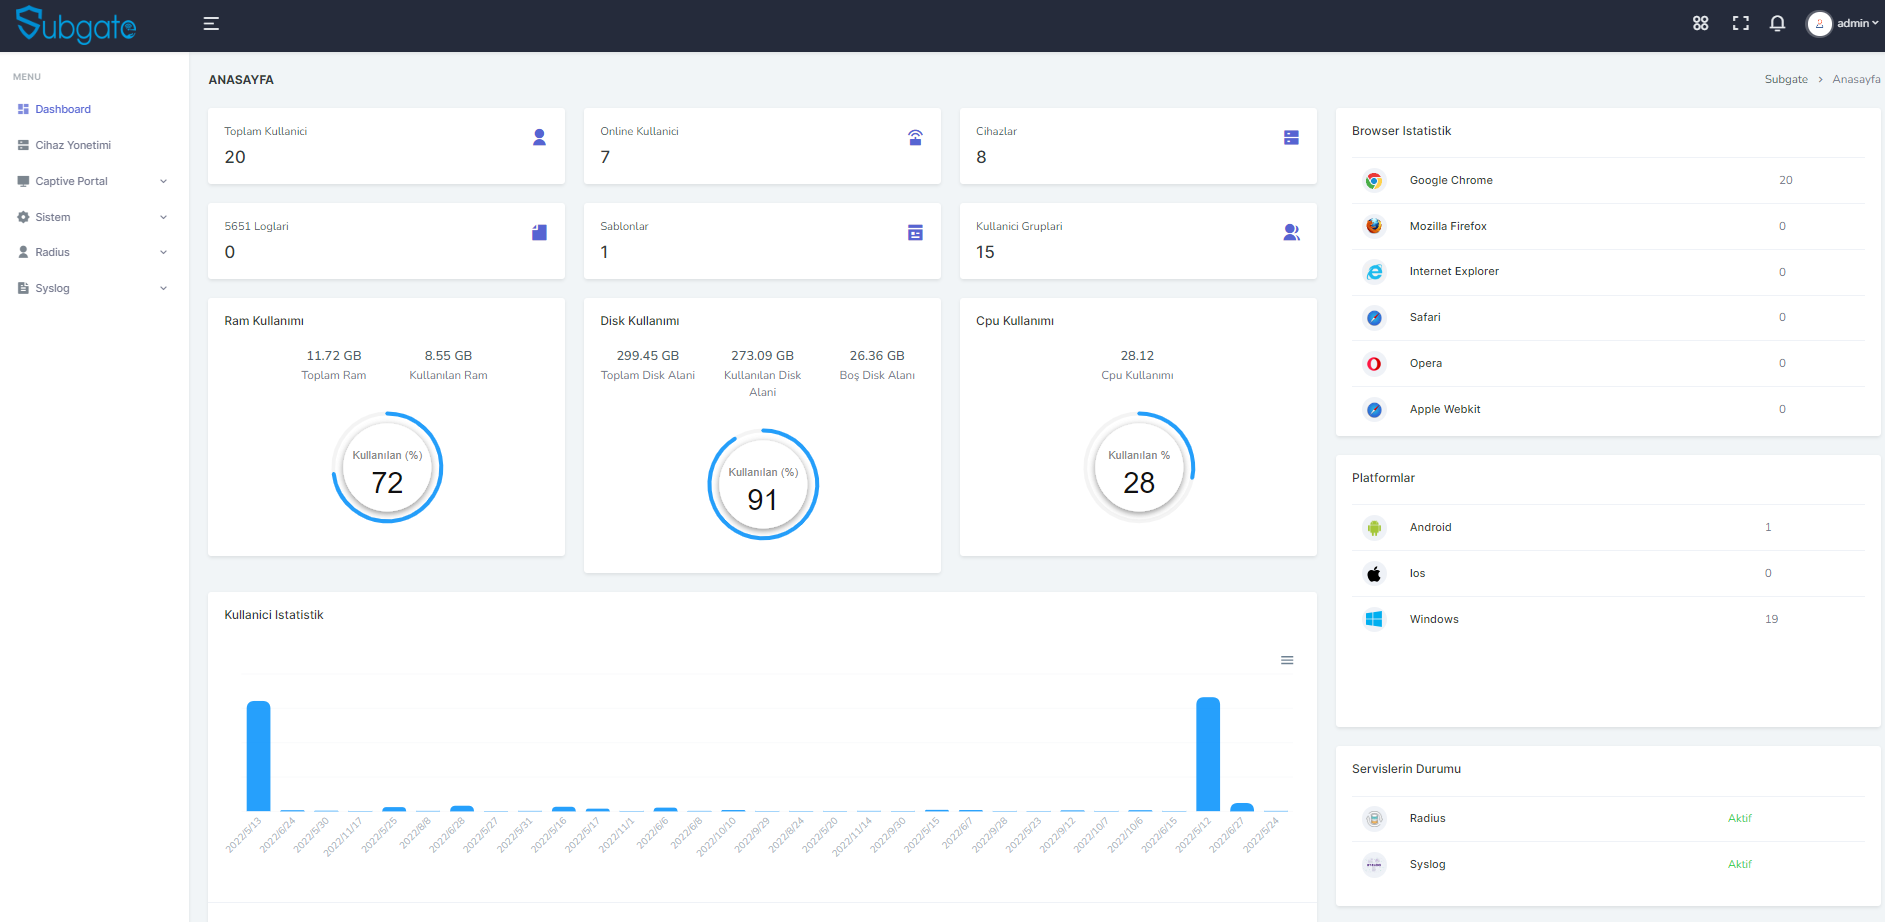This screenshot has height=922, width=1885.
Task: Open Cihaz Yonetimi from the menu
Action: pos(72,145)
